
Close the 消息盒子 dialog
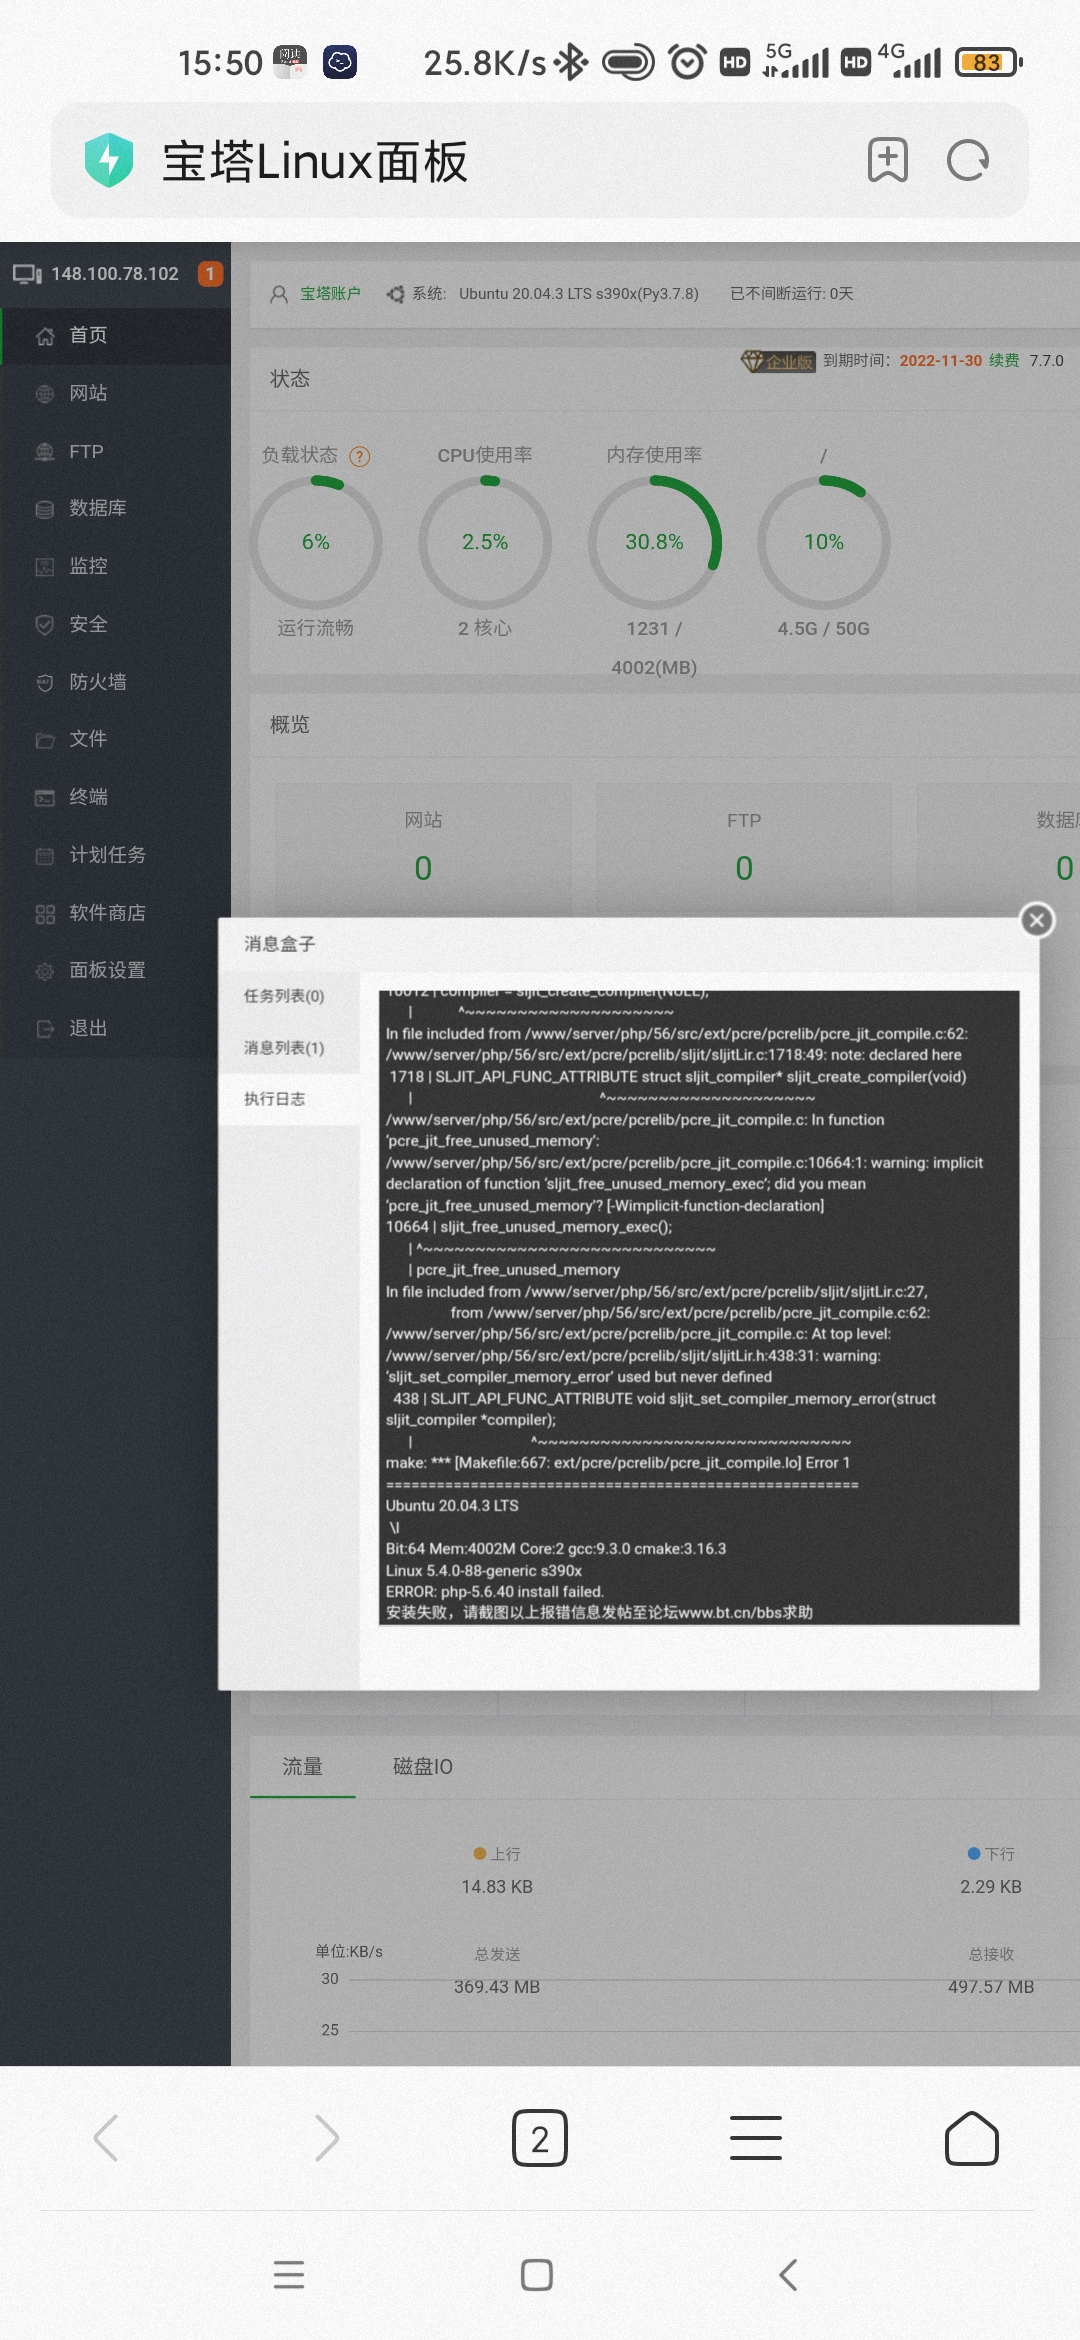[x=1037, y=920]
